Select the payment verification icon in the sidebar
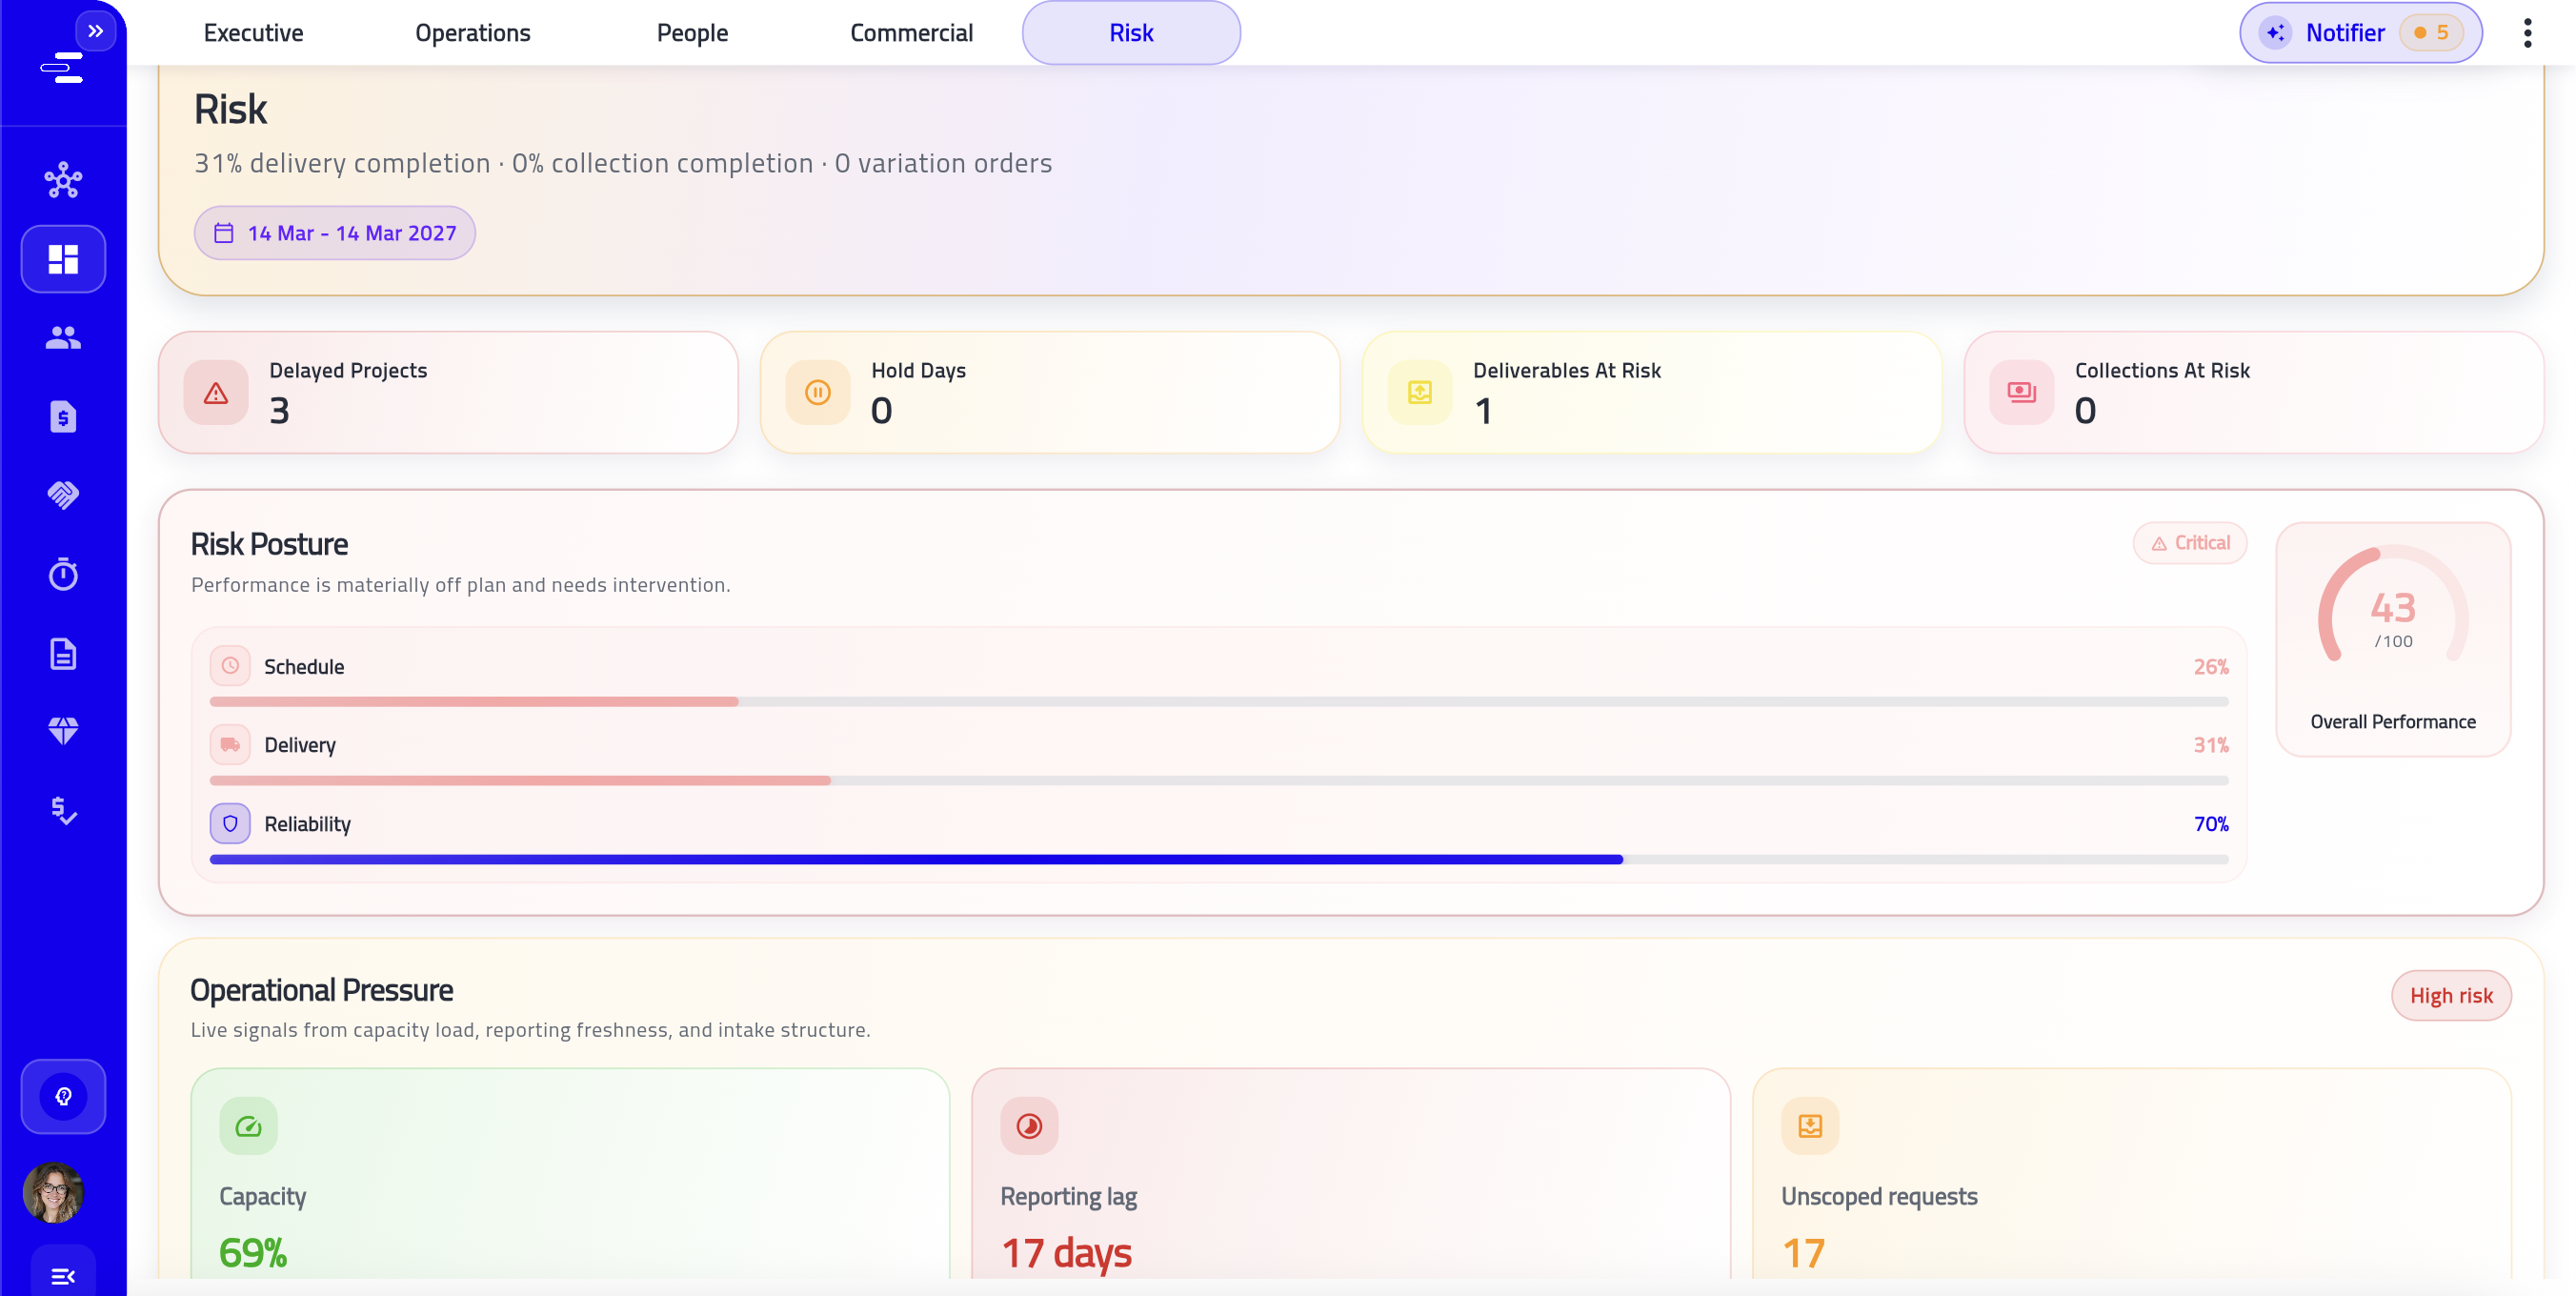This screenshot has width=2576, height=1296. click(x=63, y=811)
